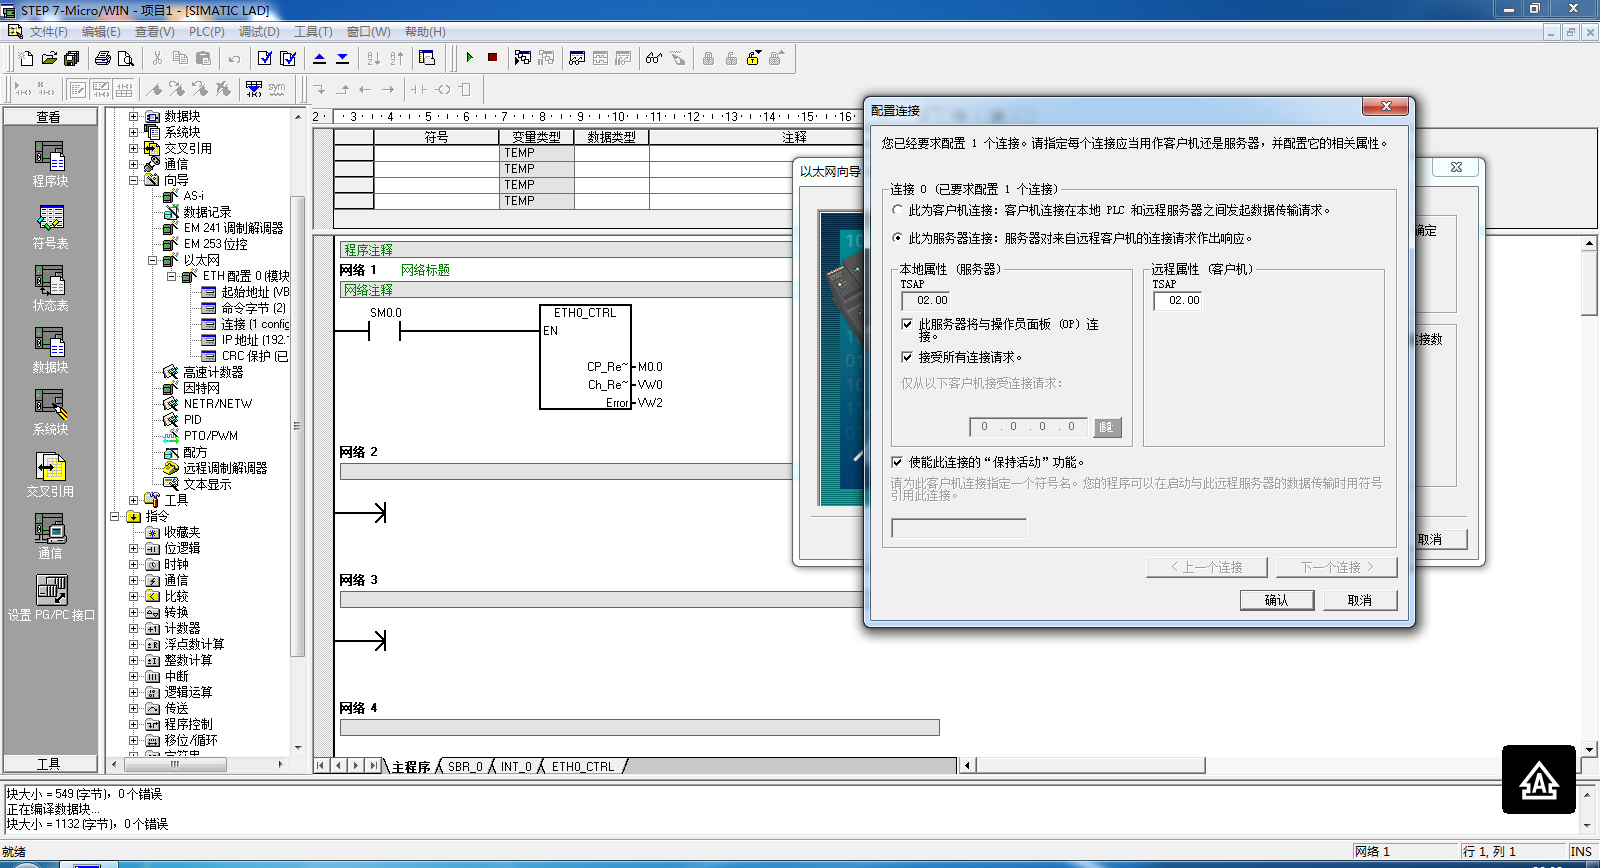Viewport: 1600px width, 868px height.
Task: Click the Download to PLC arrow icon
Action: point(342,58)
